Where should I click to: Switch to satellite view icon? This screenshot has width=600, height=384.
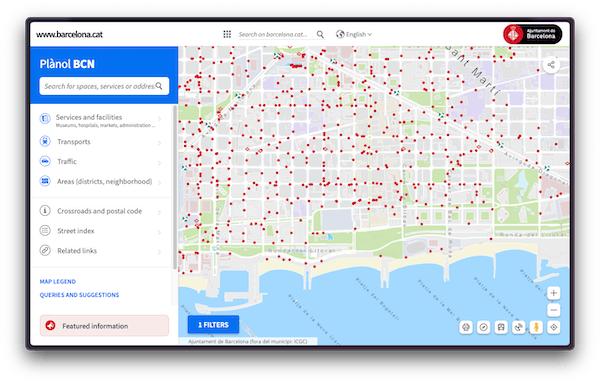518,327
